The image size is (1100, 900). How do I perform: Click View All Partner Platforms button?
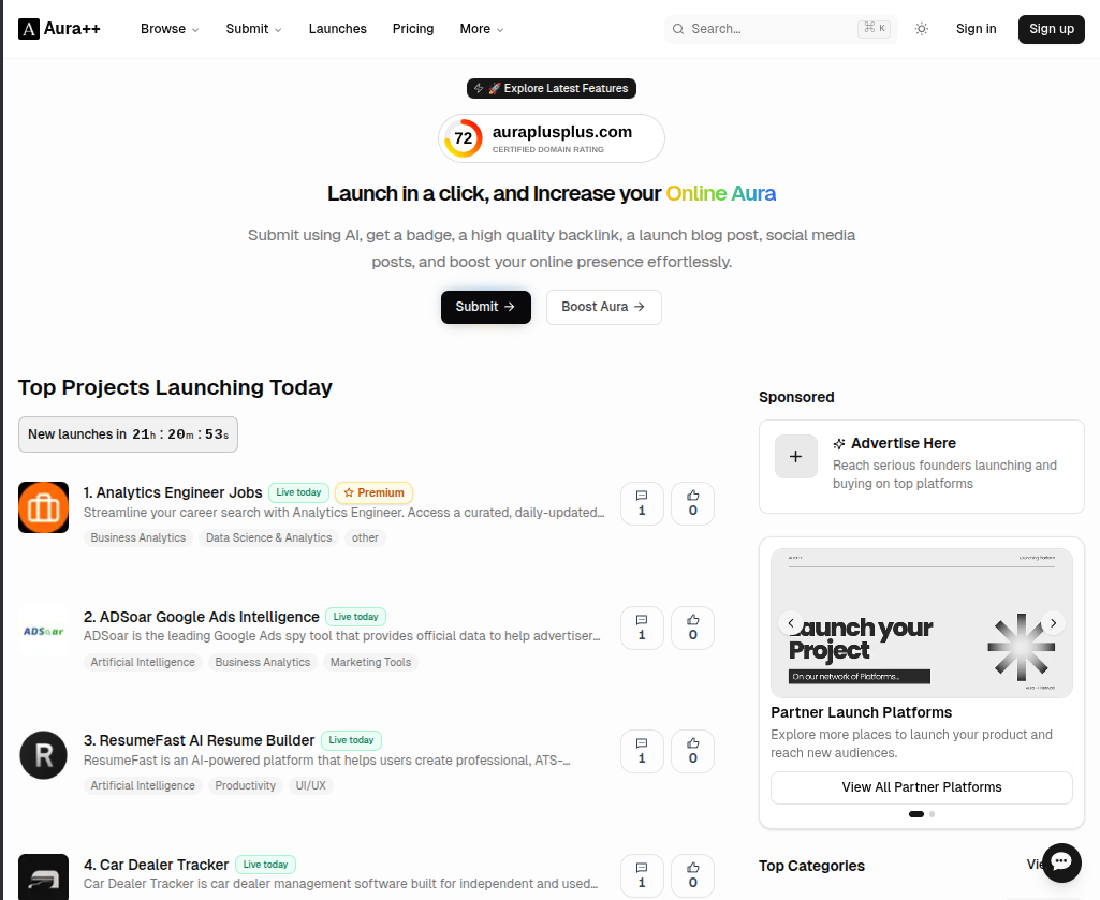(922, 787)
